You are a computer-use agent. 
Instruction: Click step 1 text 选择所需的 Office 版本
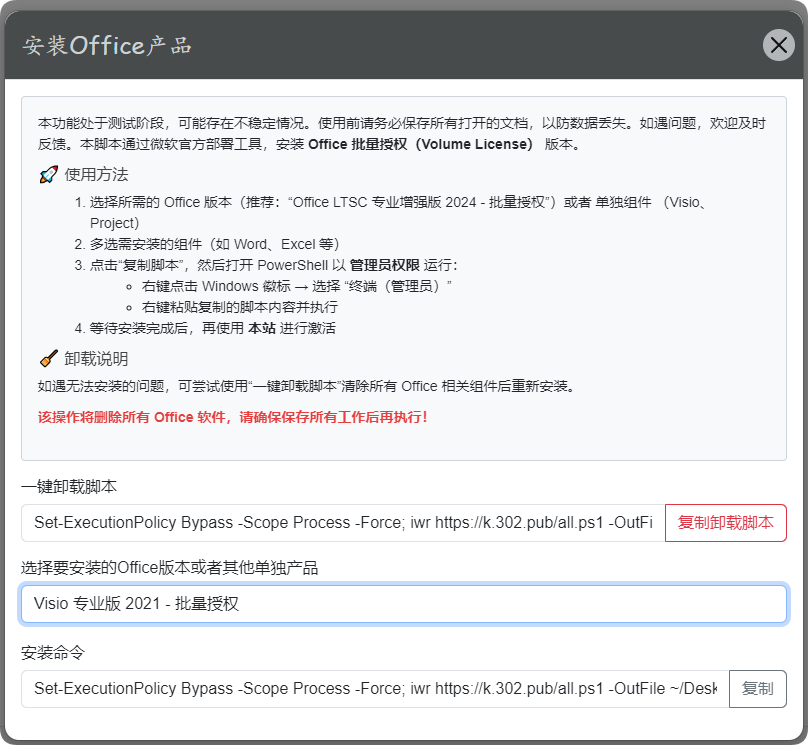(x=397, y=212)
